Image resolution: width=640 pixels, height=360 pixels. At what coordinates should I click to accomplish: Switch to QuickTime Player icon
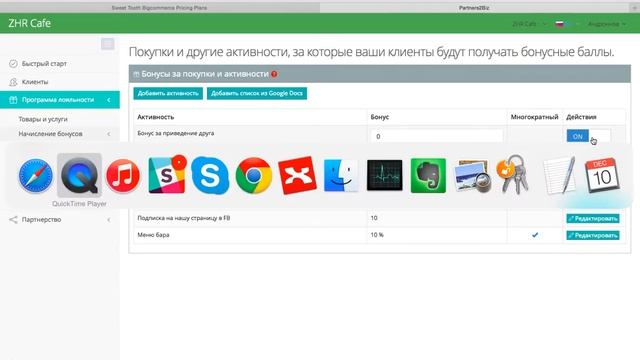pyautogui.click(x=79, y=176)
